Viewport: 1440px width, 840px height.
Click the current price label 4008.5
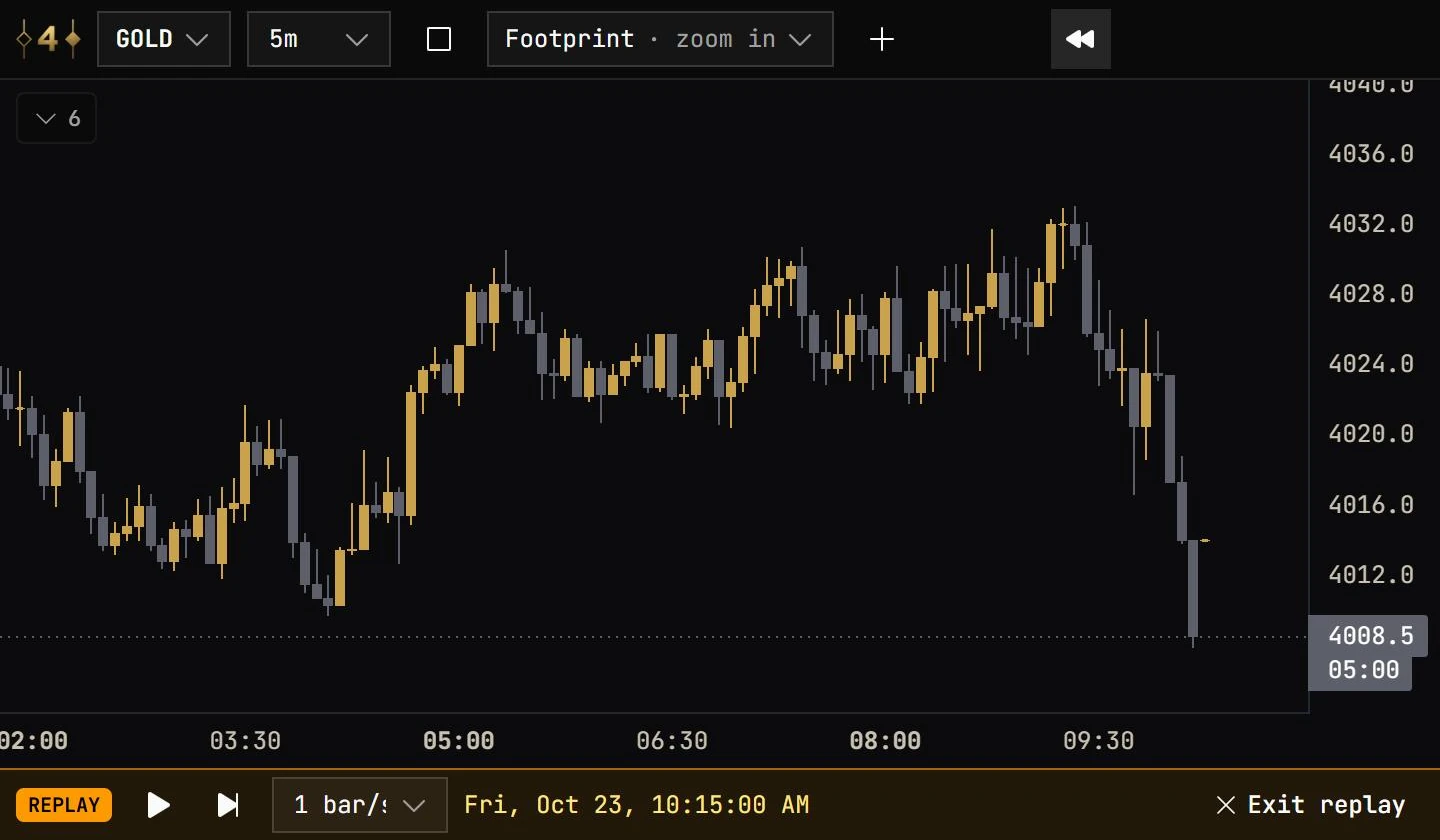[x=1368, y=636]
